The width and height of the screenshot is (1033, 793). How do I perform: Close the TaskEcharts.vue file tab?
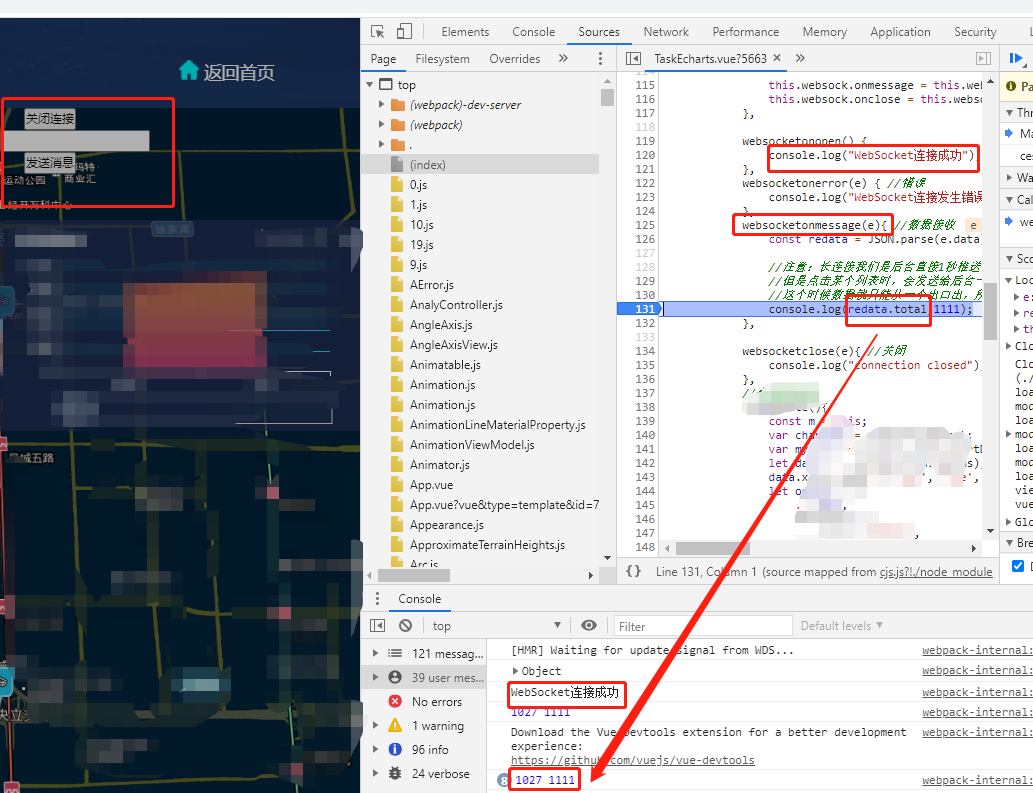[777, 58]
